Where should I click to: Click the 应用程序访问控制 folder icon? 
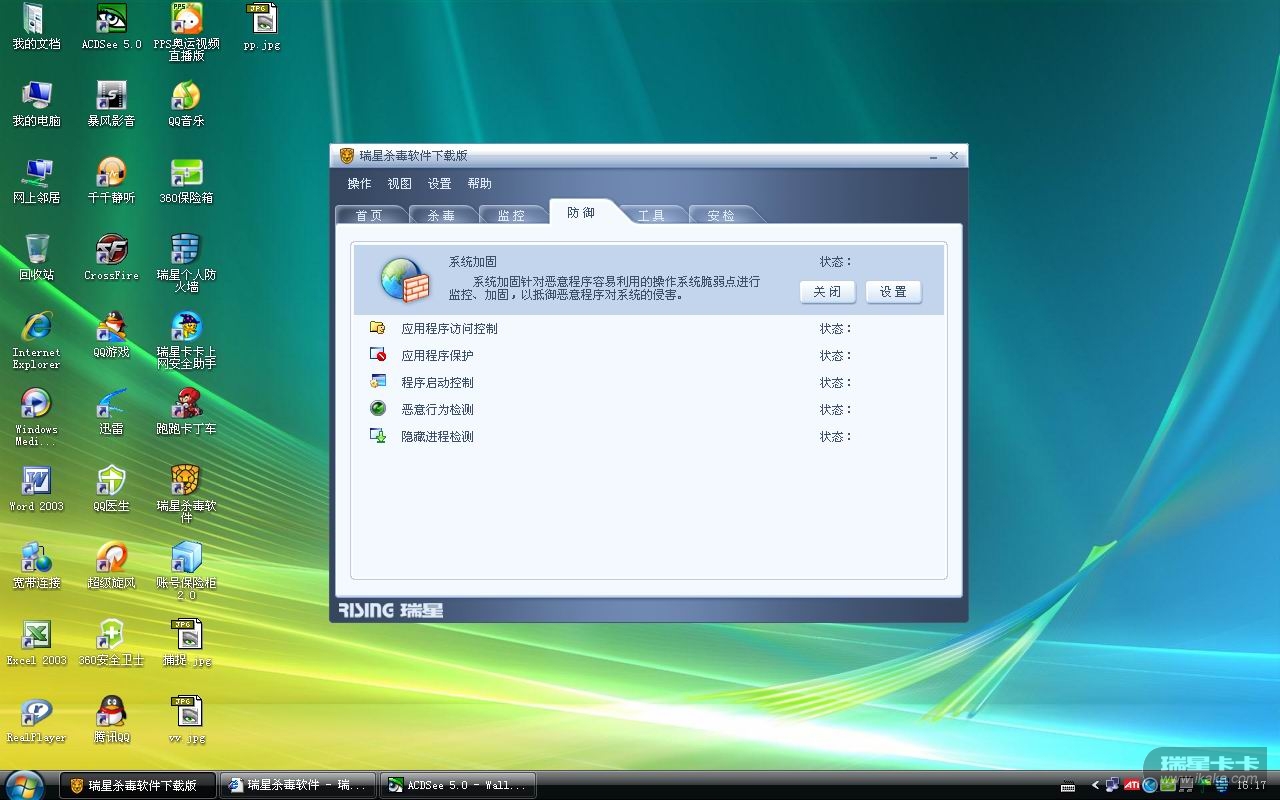click(x=378, y=328)
